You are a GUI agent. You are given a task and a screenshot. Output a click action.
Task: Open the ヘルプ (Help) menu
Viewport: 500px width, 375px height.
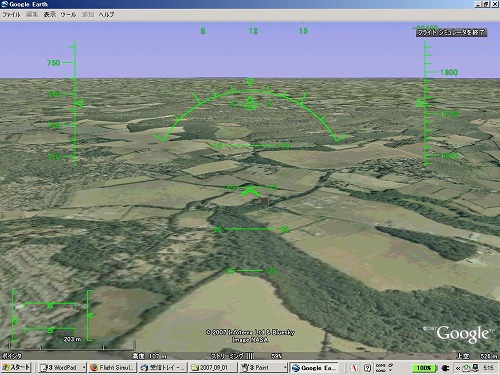pyautogui.click(x=107, y=15)
